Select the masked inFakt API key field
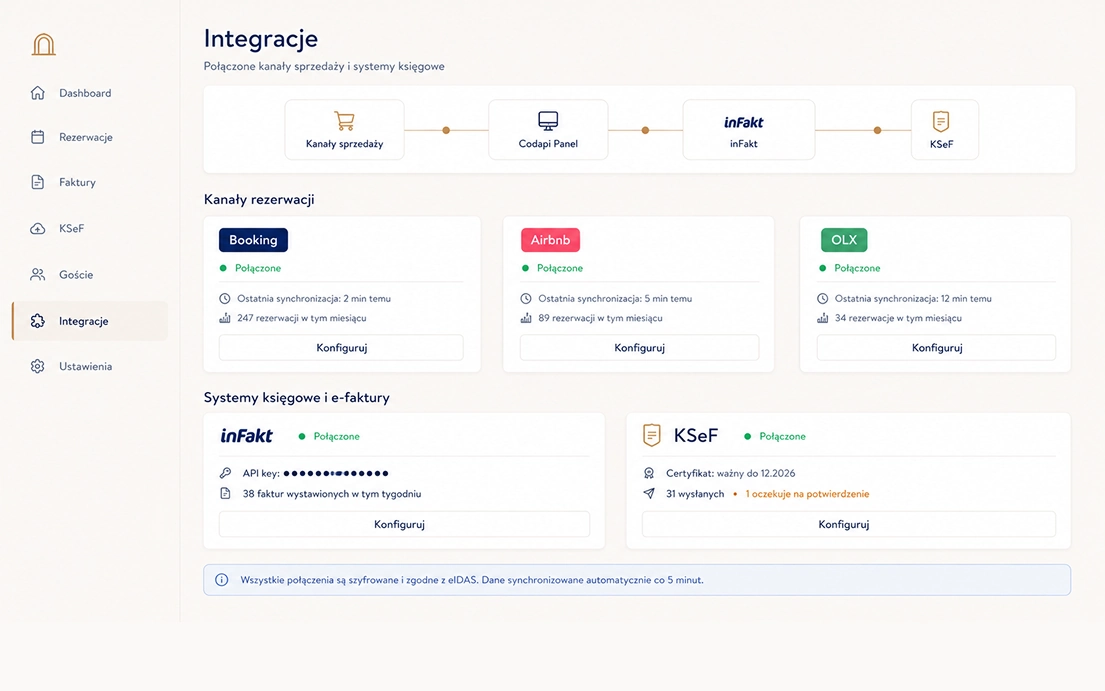This screenshot has width=1105, height=691. tap(335, 473)
